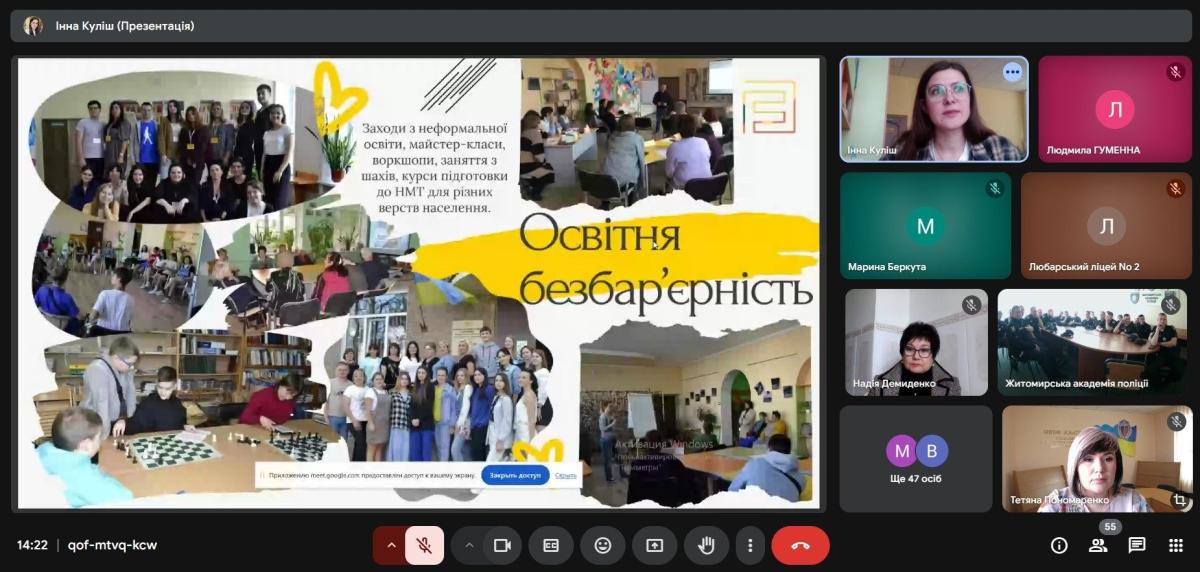
Task: Click the crop icon on Тетяна Пономаренко tile
Action: click(x=1179, y=499)
